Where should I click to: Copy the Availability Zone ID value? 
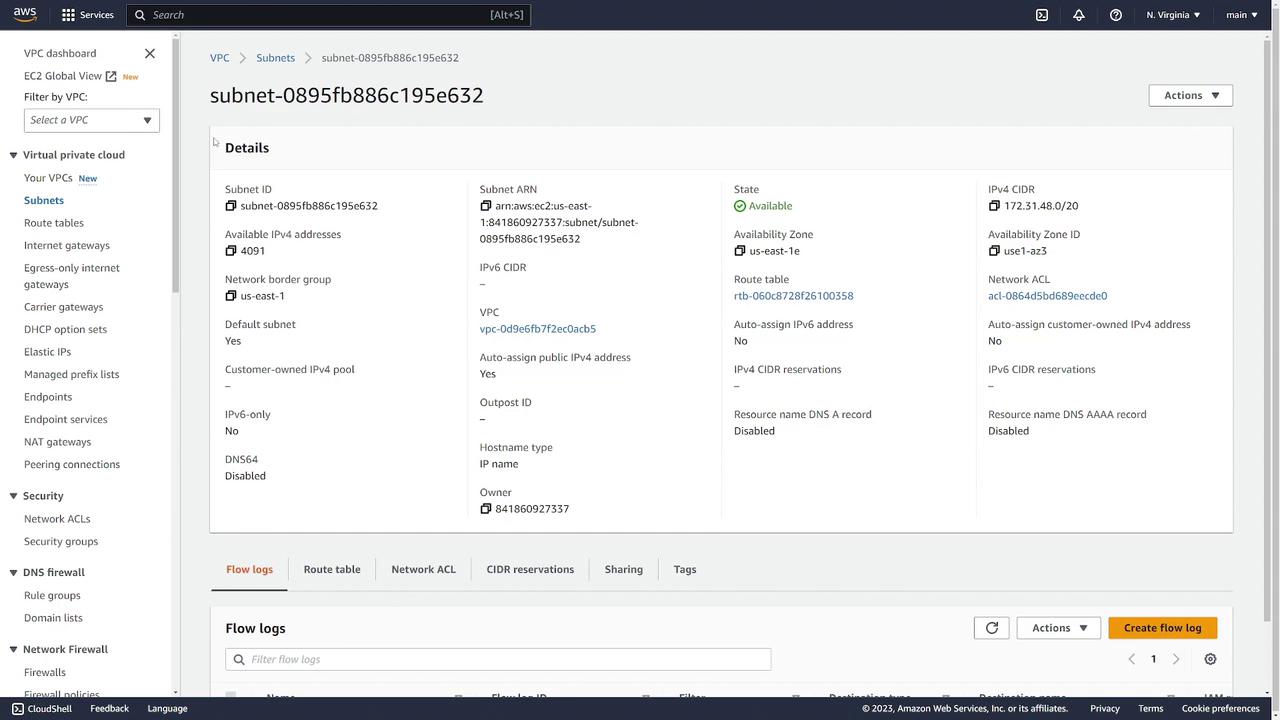(x=994, y=251)
